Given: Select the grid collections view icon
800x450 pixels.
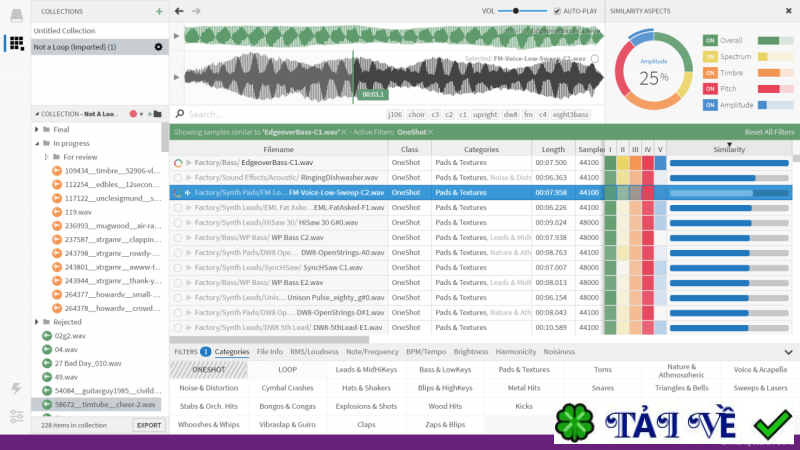Looking at the screenshot, I should 15,43.
